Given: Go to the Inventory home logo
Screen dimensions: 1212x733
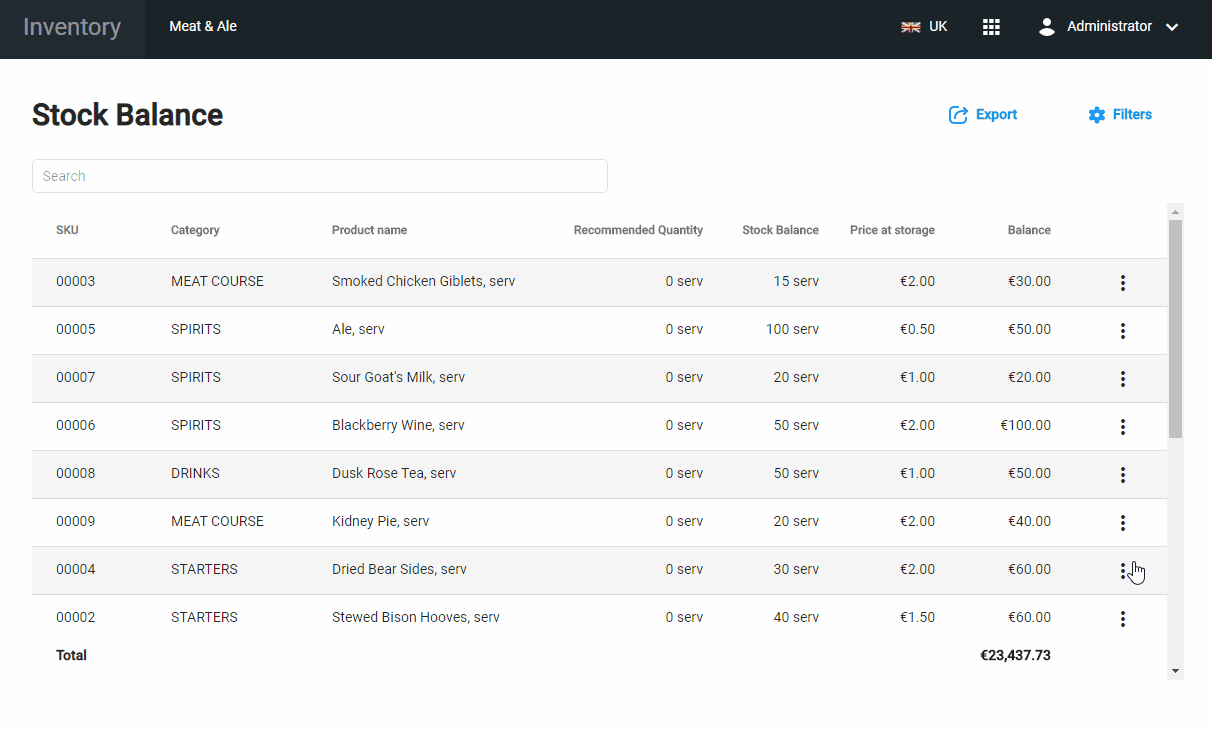Looking at the screenshot, I should coord(72,27).
